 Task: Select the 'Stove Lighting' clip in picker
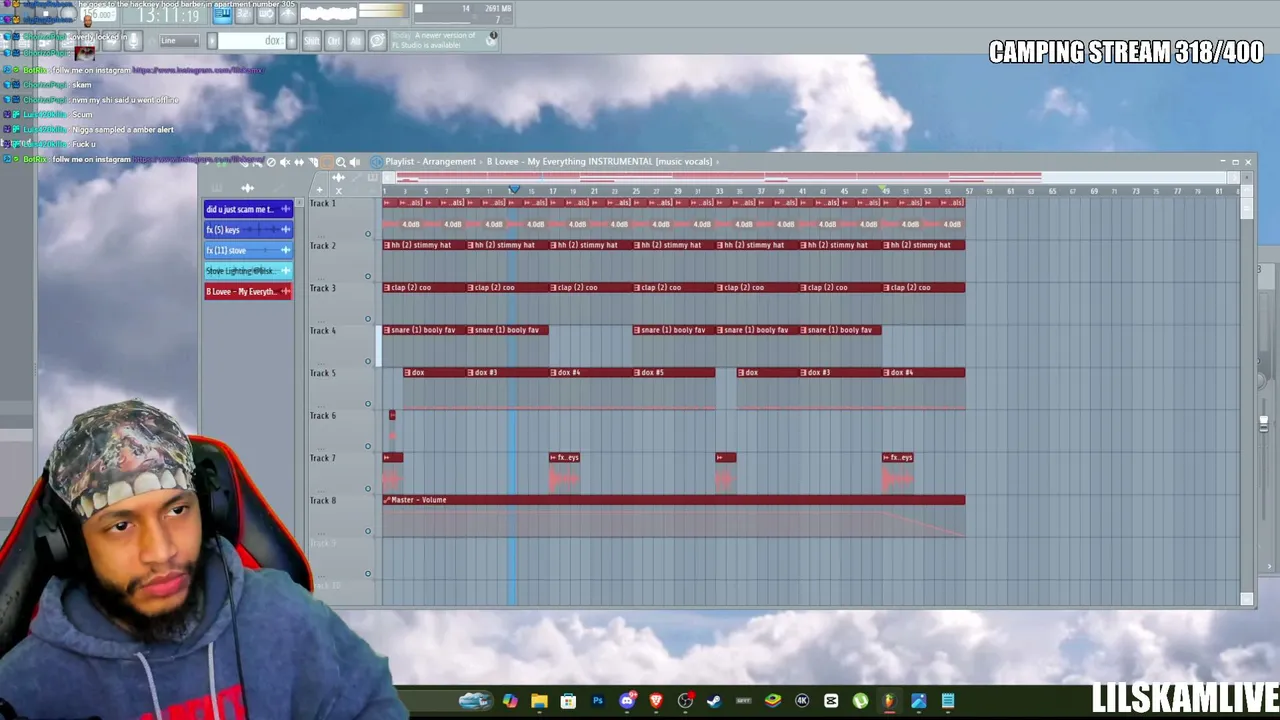(x=248, y=271)
